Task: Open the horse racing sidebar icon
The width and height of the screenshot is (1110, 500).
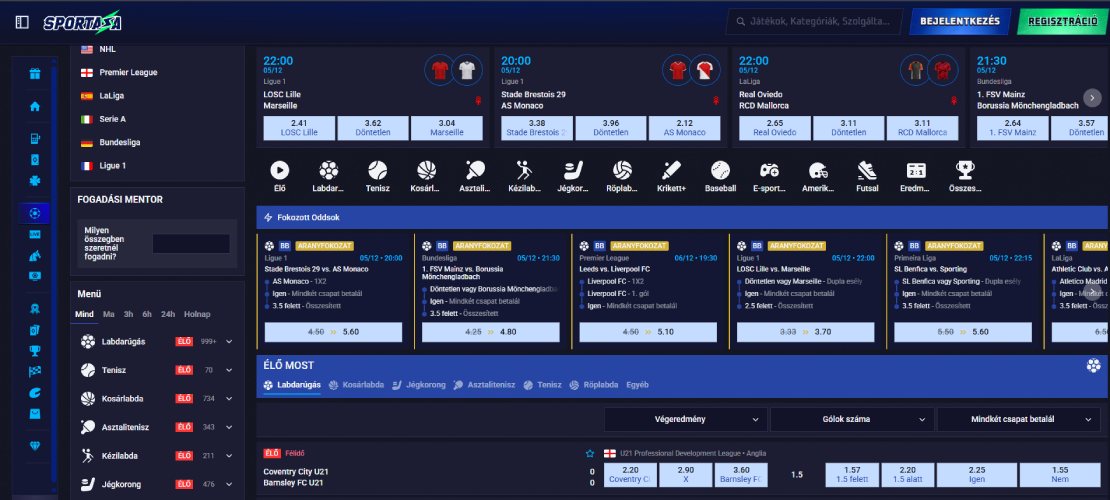Action: point(35,256)
